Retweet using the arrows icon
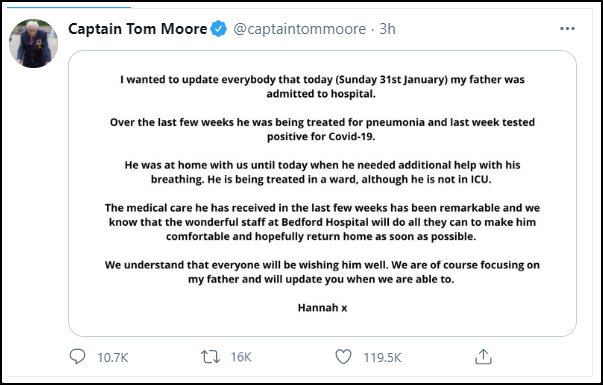 click(210, 357)
